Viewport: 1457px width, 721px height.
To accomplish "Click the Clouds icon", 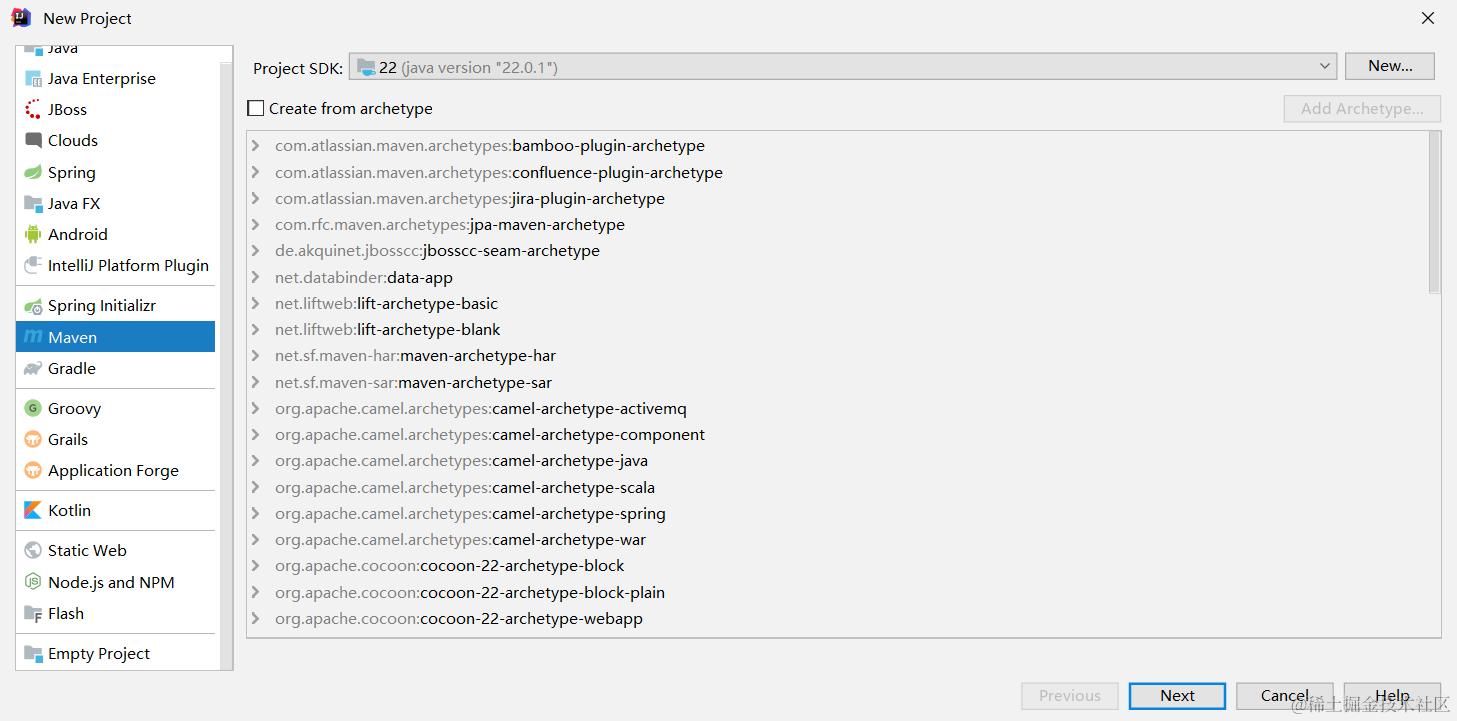I will (x=33, y=141).
